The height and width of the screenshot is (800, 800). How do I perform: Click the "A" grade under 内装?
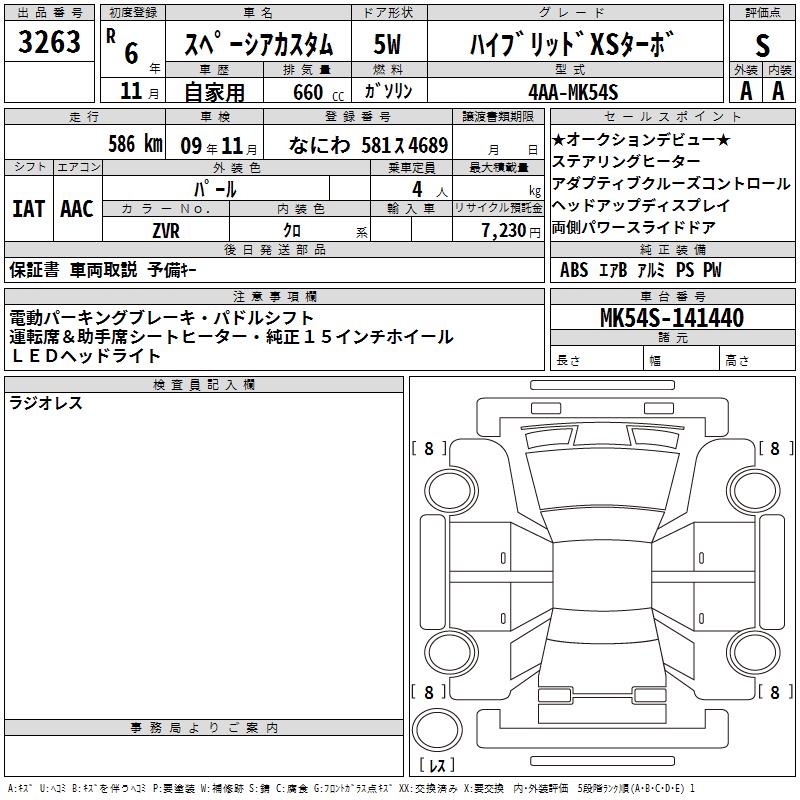pyautogui.click(x=778, y=91)
